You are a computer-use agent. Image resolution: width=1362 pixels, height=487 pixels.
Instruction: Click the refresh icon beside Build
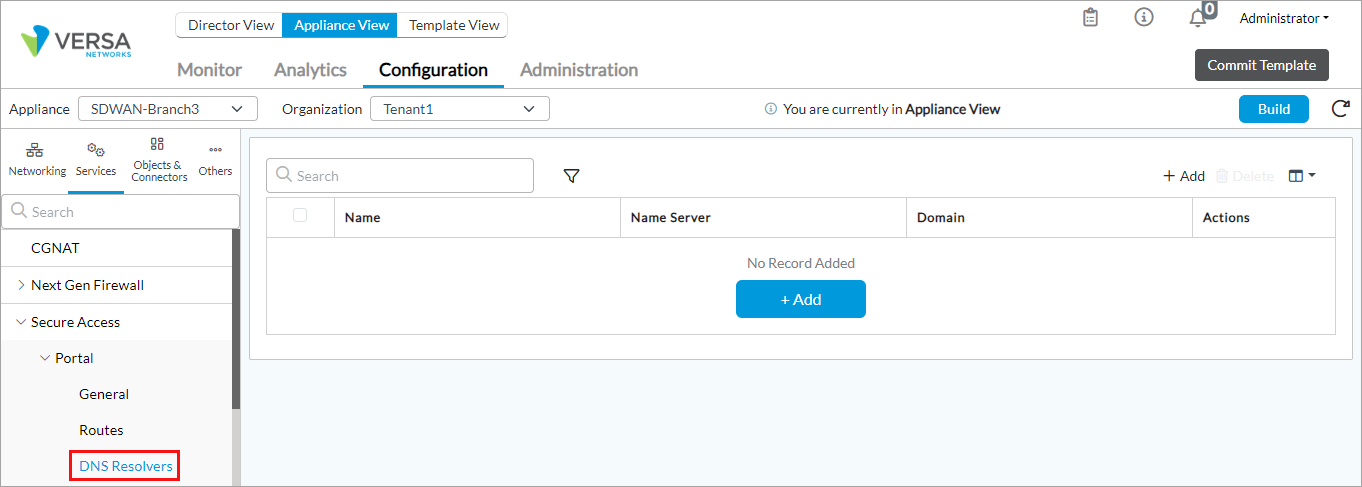click(1340, 109)
